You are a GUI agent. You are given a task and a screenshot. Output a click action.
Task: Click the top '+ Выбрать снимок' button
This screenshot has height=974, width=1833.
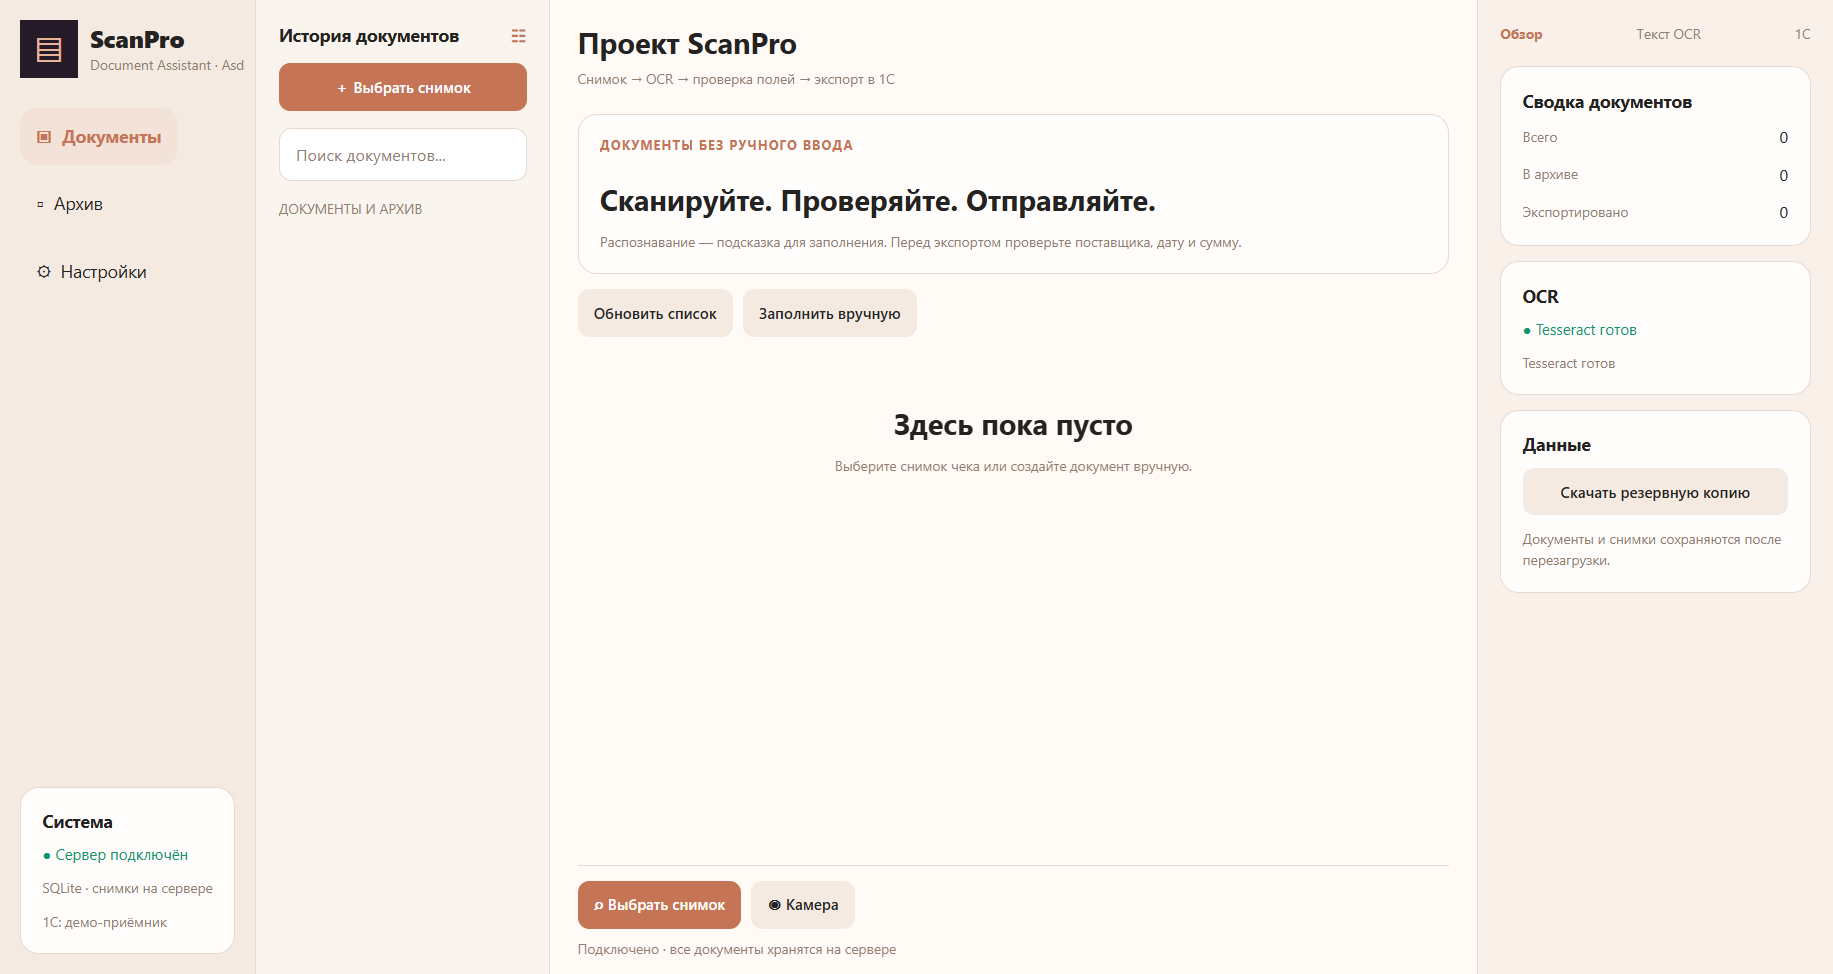[403, 87]
